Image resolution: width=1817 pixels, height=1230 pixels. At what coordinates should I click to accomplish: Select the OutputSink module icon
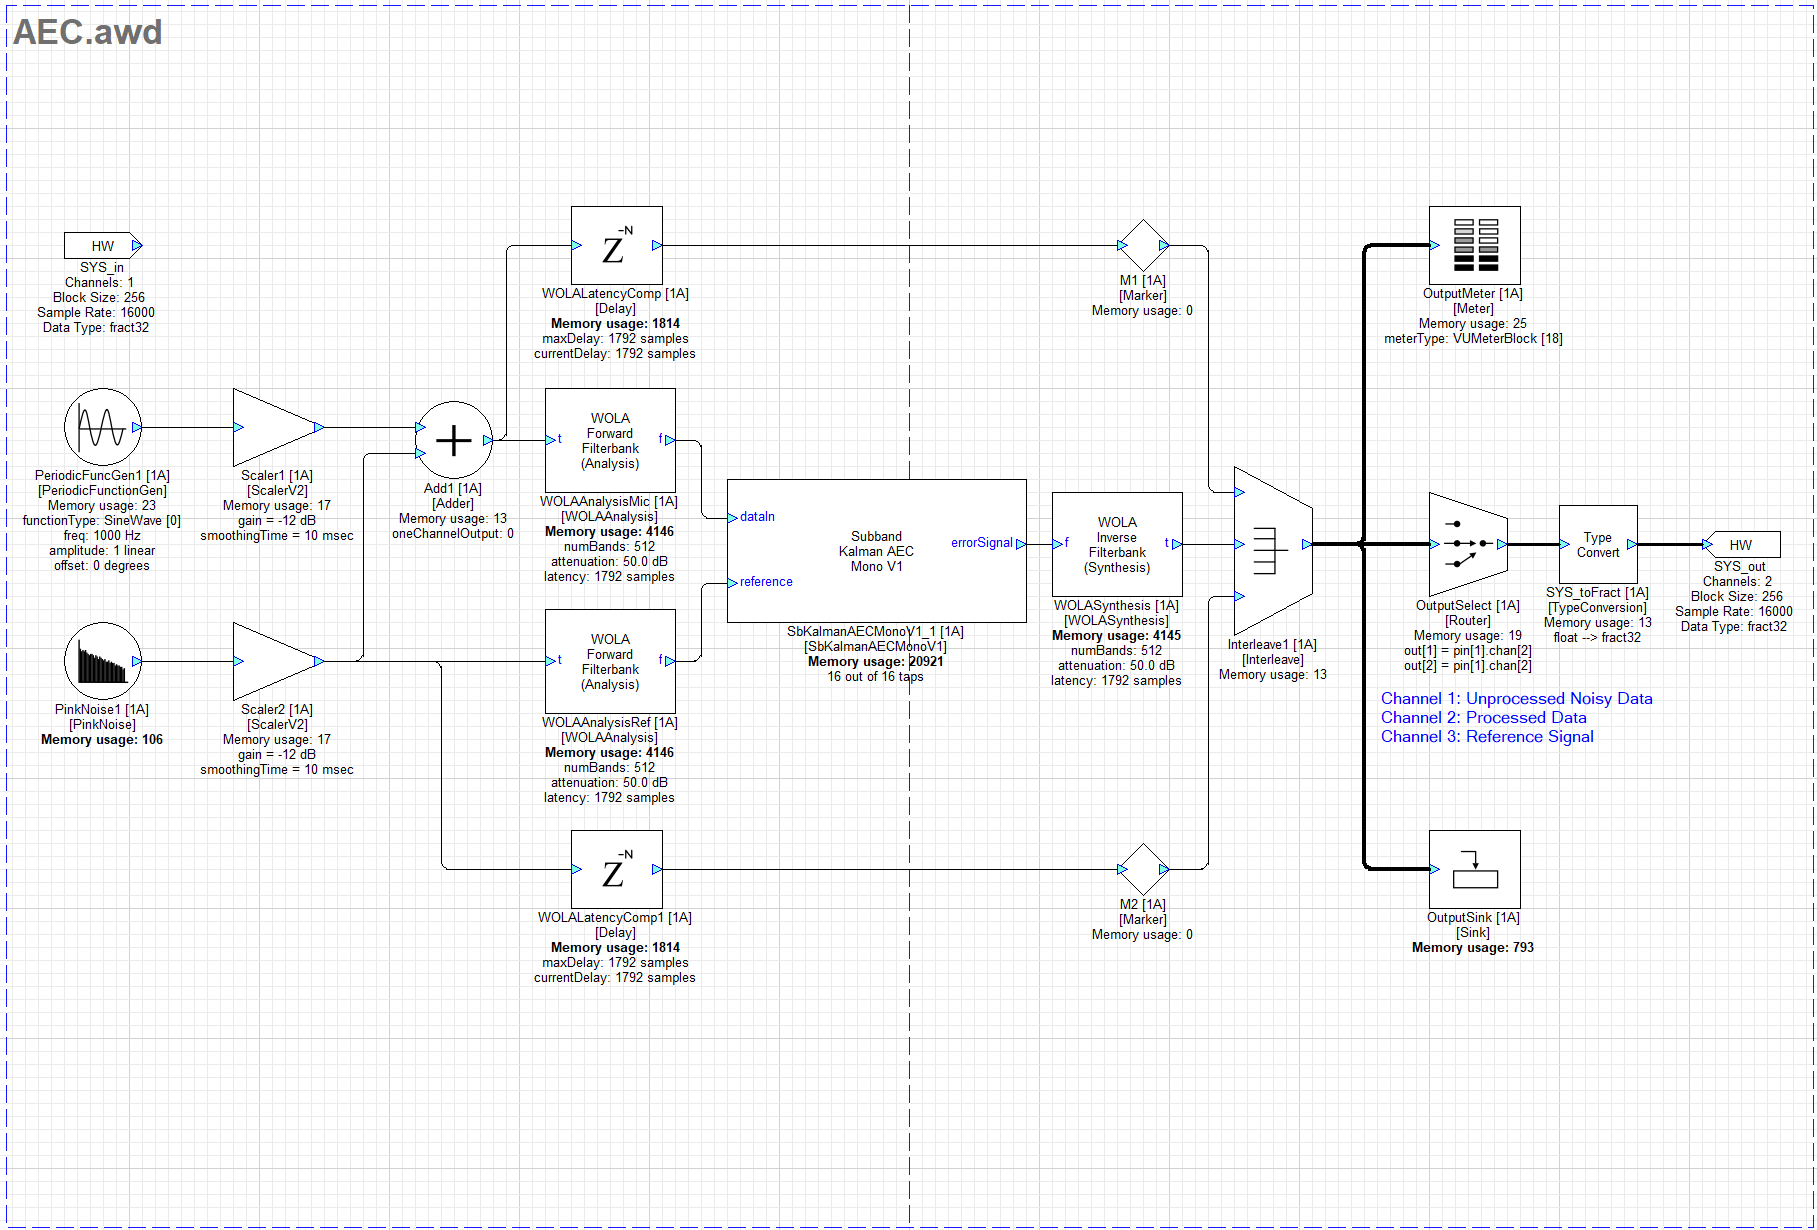1474,869
